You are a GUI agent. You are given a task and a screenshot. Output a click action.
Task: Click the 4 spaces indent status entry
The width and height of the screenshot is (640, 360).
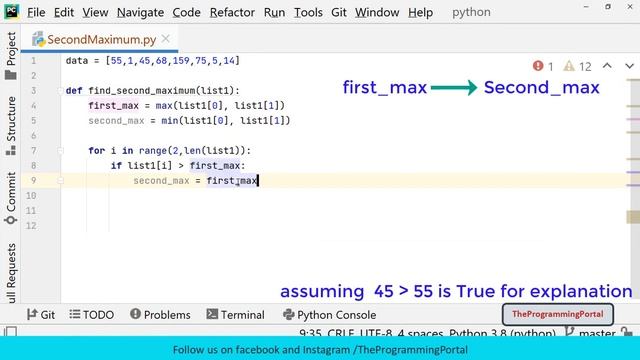pyautogui.click(x=421, y=332)
